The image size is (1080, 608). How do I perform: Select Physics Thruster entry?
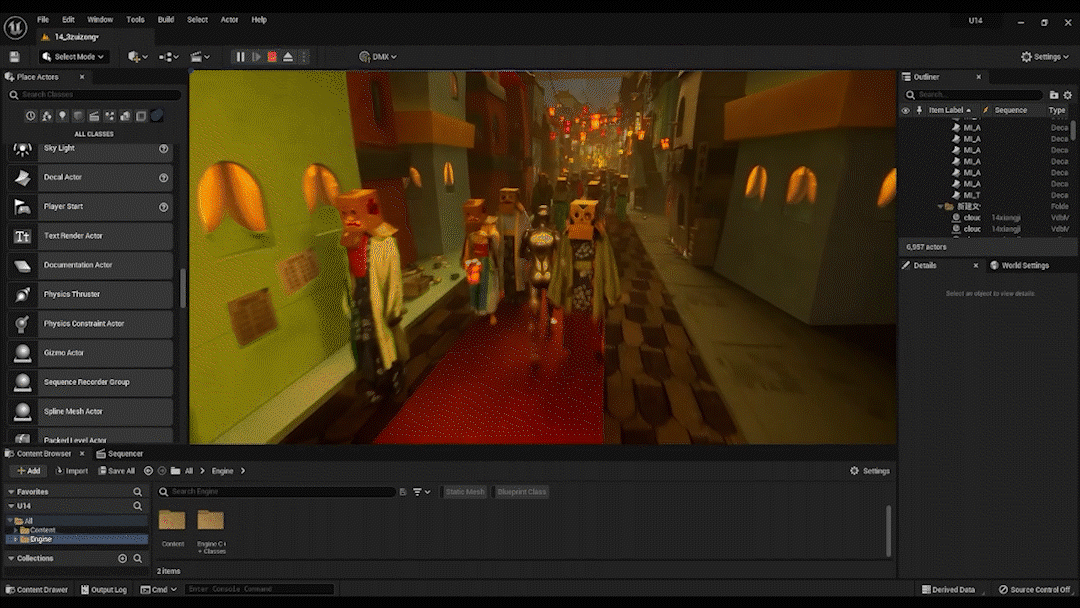[90, 295]
